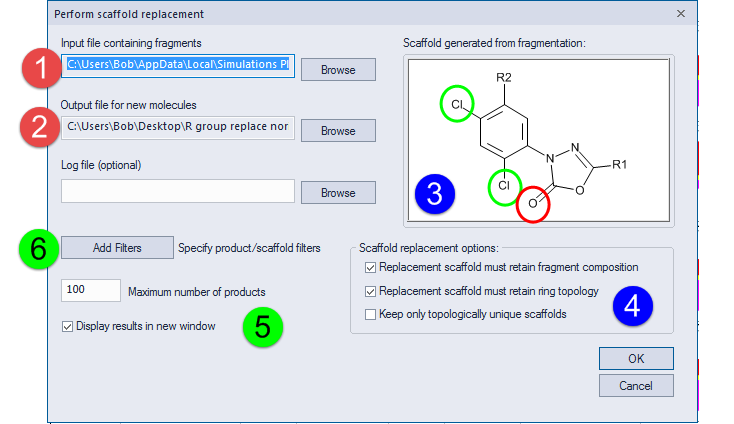Image resolution: width=734 pixels, height=424 pixels.
Task: Click the 'Output file for new molecules' label
Action: click(x=129, y=105)
